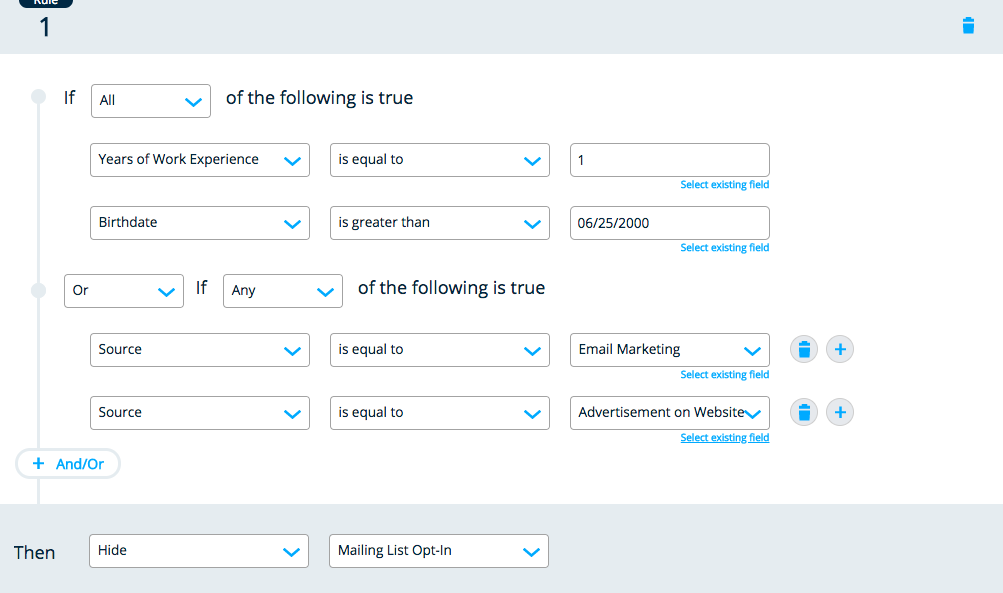Viewport: 1003px width, 593px height.
Task: Open the Any match-type dropdown
Action: (283, 291)
